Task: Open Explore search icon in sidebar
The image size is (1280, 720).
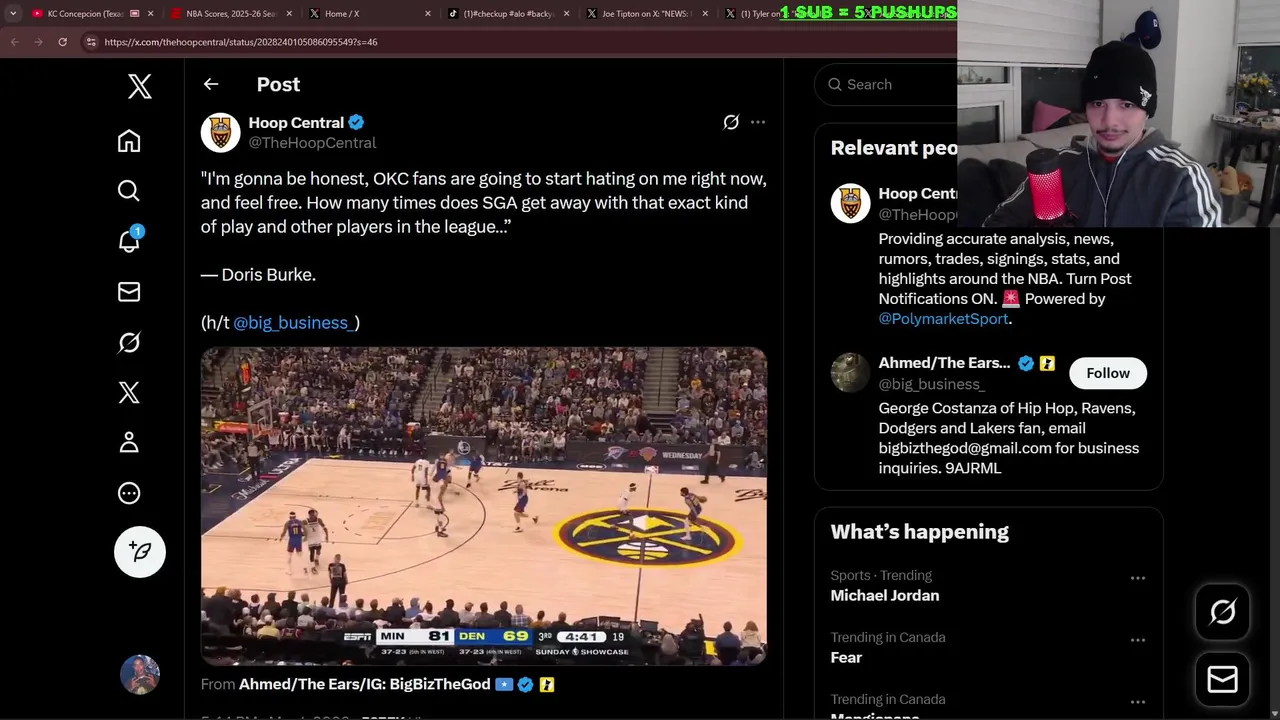Action: [129, 191]
